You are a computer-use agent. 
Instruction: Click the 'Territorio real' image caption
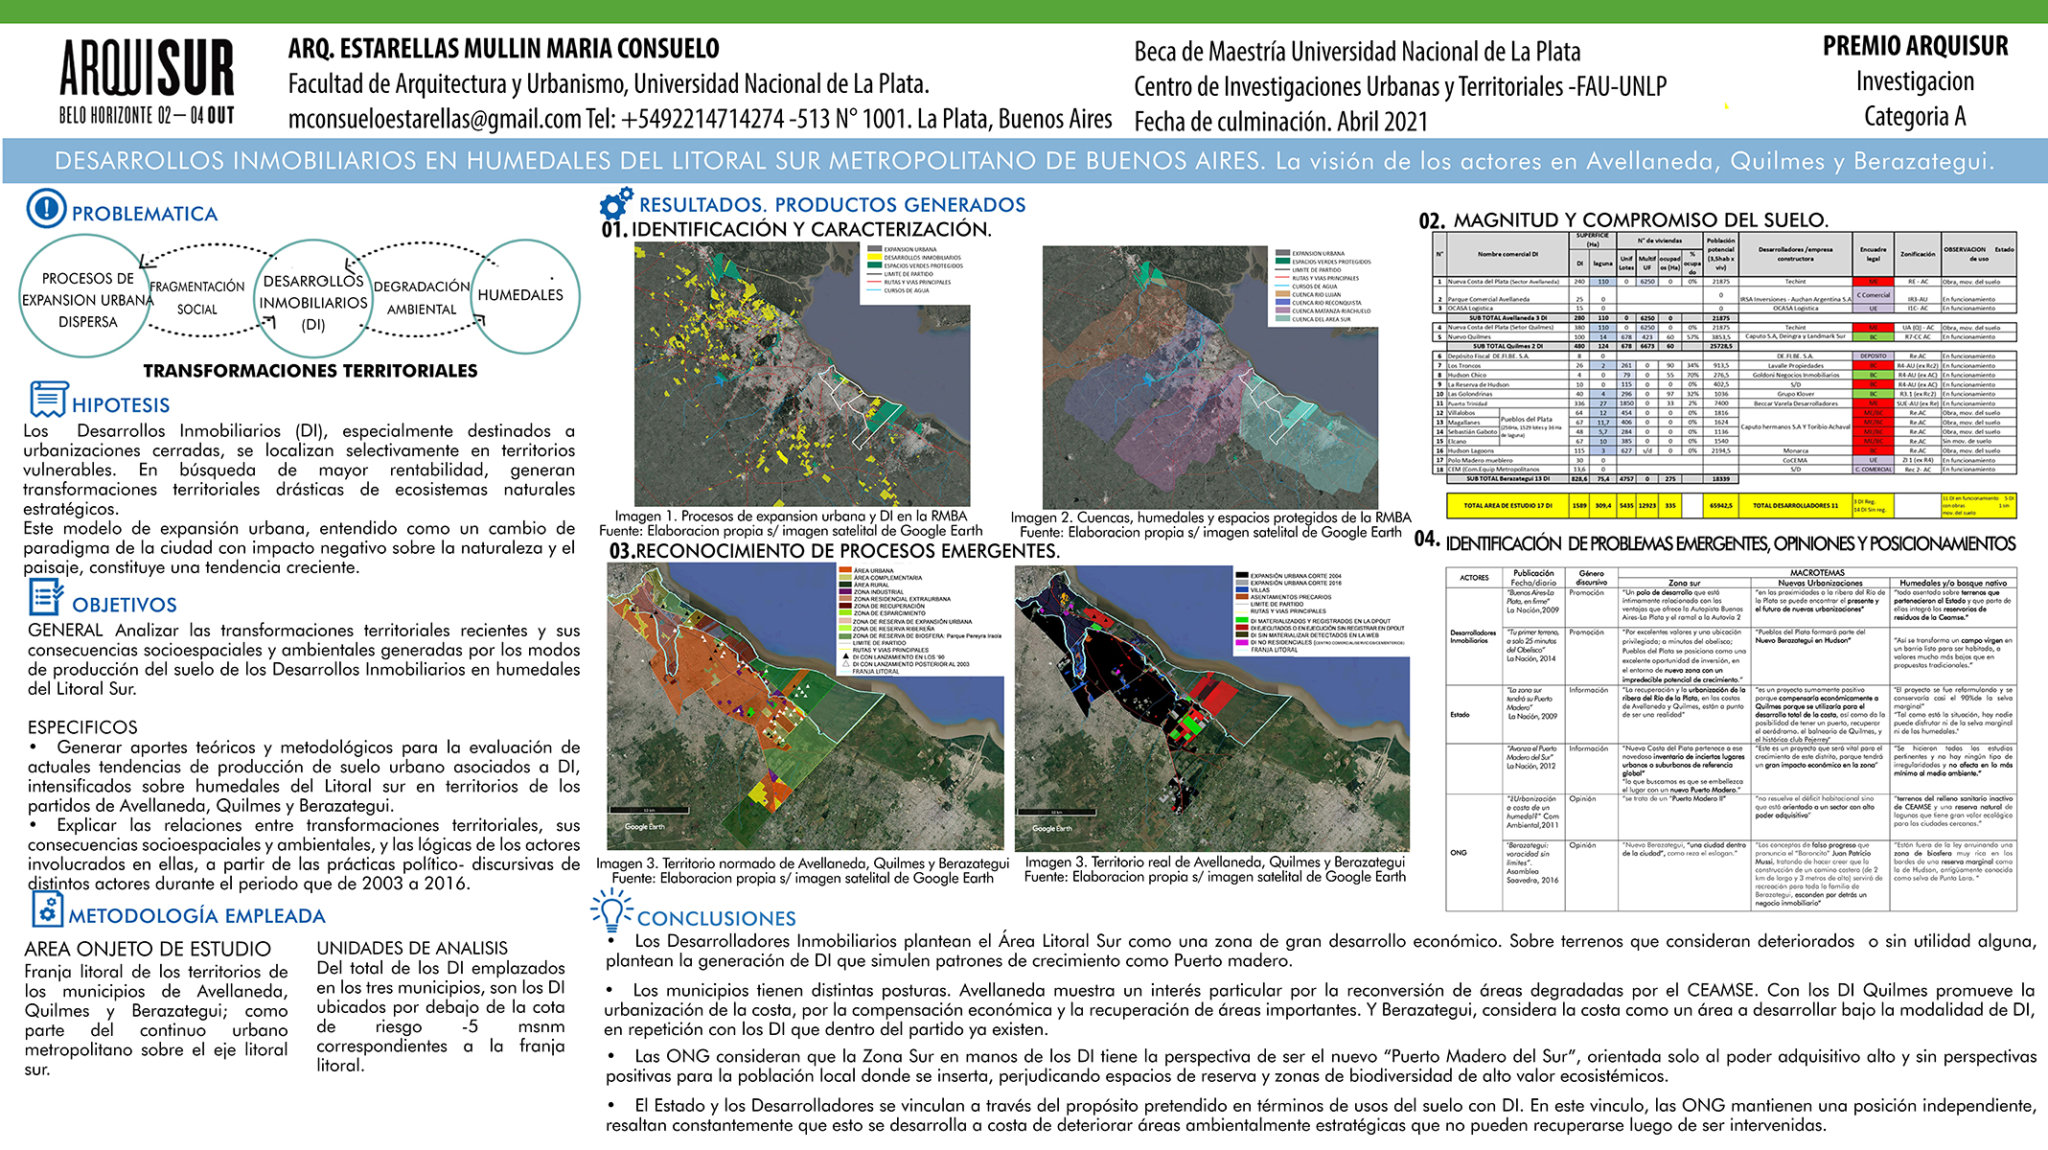tap(1215, 869)
